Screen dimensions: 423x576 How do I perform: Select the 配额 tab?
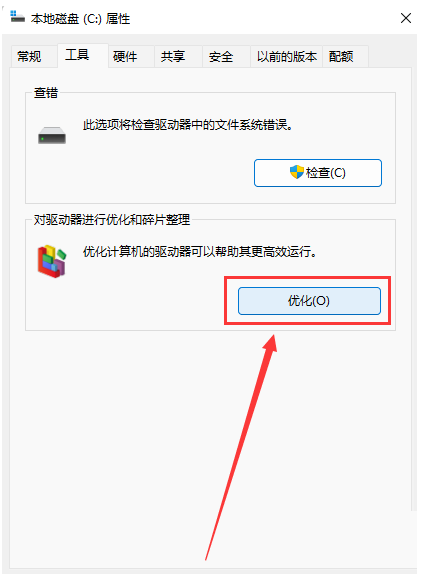click(341, 57)
